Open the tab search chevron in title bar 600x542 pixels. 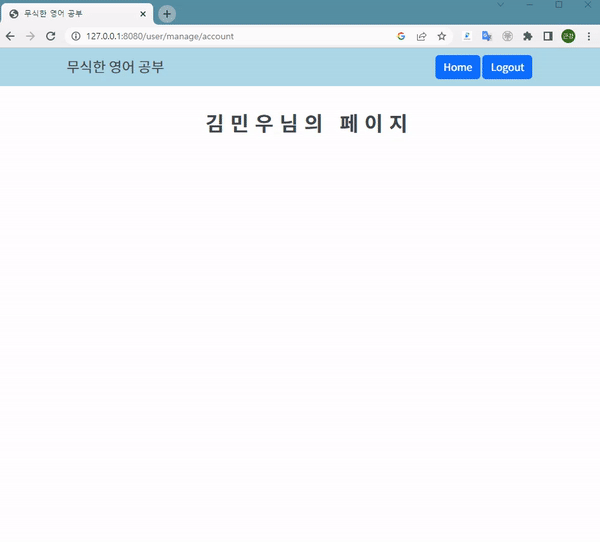click(x=500, y=5)
